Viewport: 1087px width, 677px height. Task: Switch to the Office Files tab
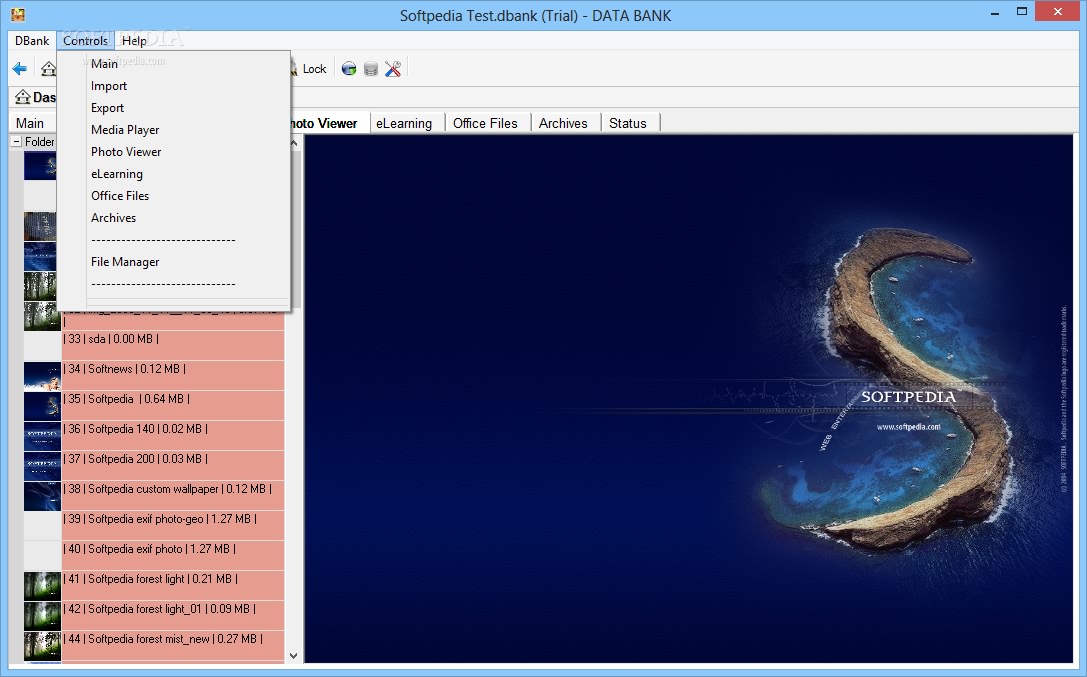pyautogui.click(x=485, y=123)
